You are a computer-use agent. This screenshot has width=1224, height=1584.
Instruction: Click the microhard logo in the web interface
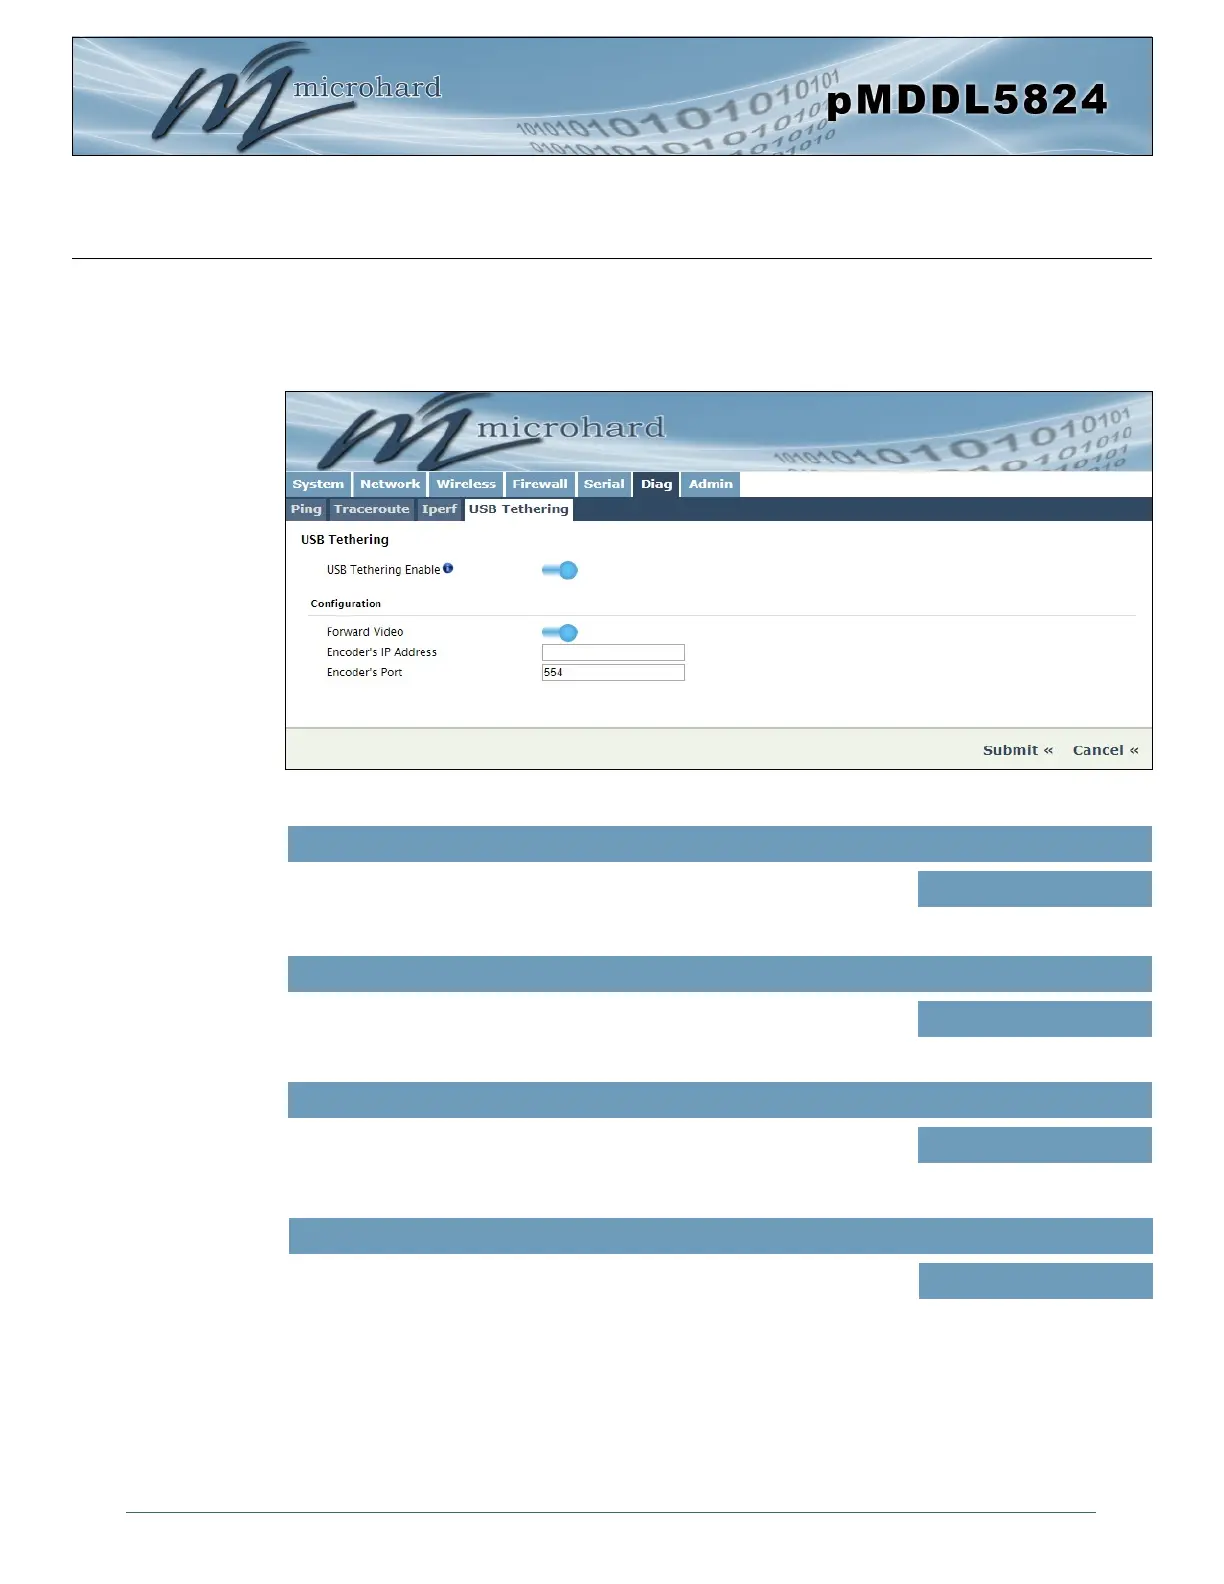pos(490,432)
